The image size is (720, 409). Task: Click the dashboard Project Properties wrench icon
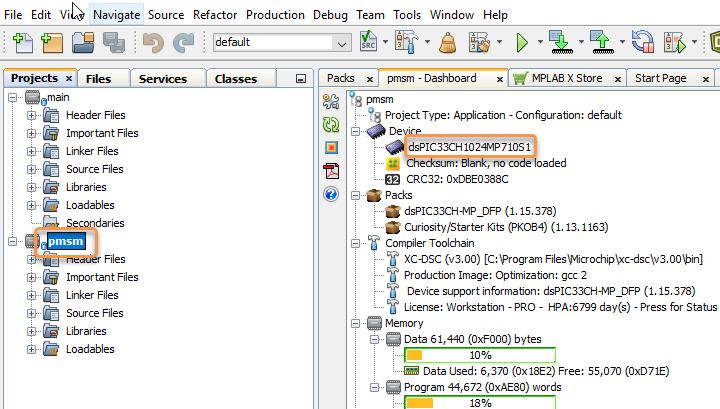click(x=331, y=101)
